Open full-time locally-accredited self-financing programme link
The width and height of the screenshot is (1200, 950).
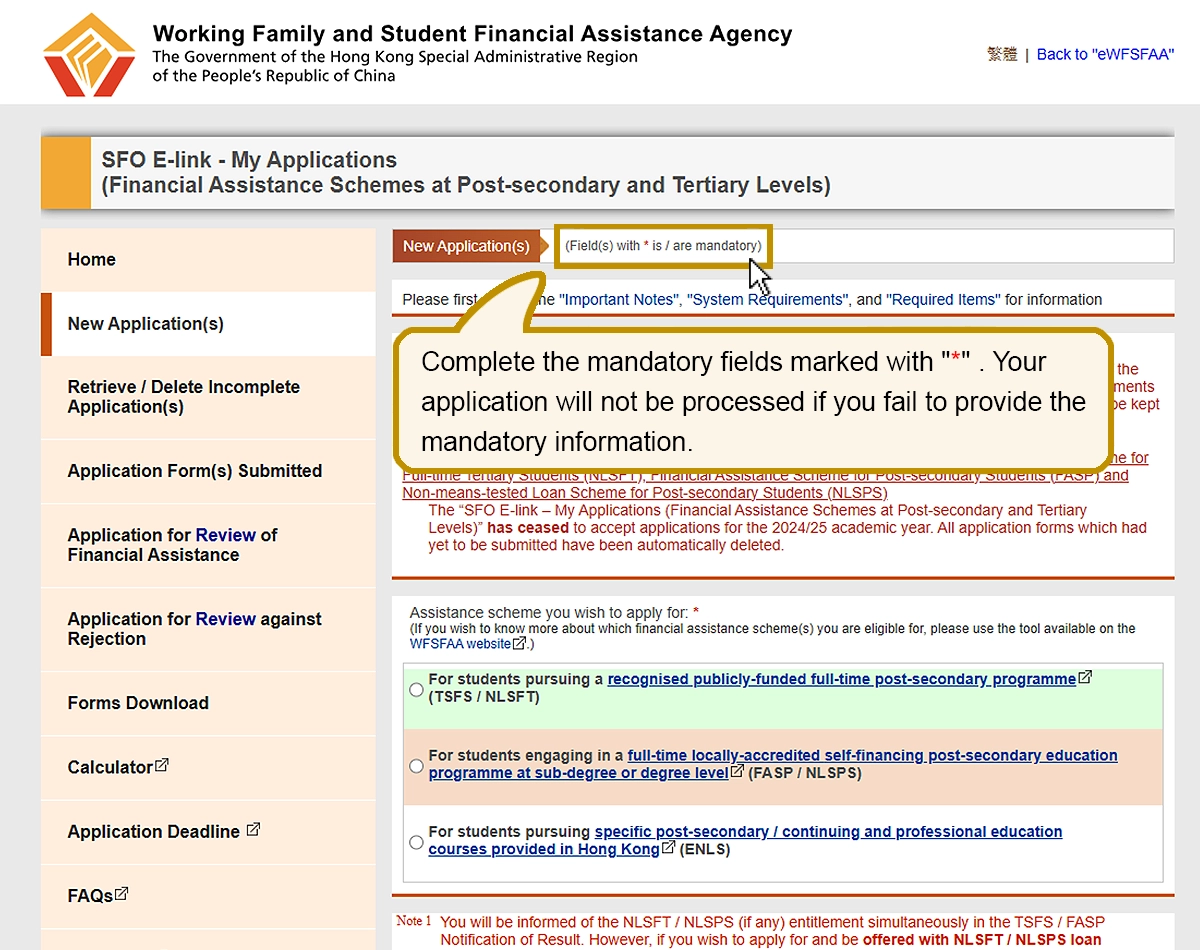pos(773,764)
